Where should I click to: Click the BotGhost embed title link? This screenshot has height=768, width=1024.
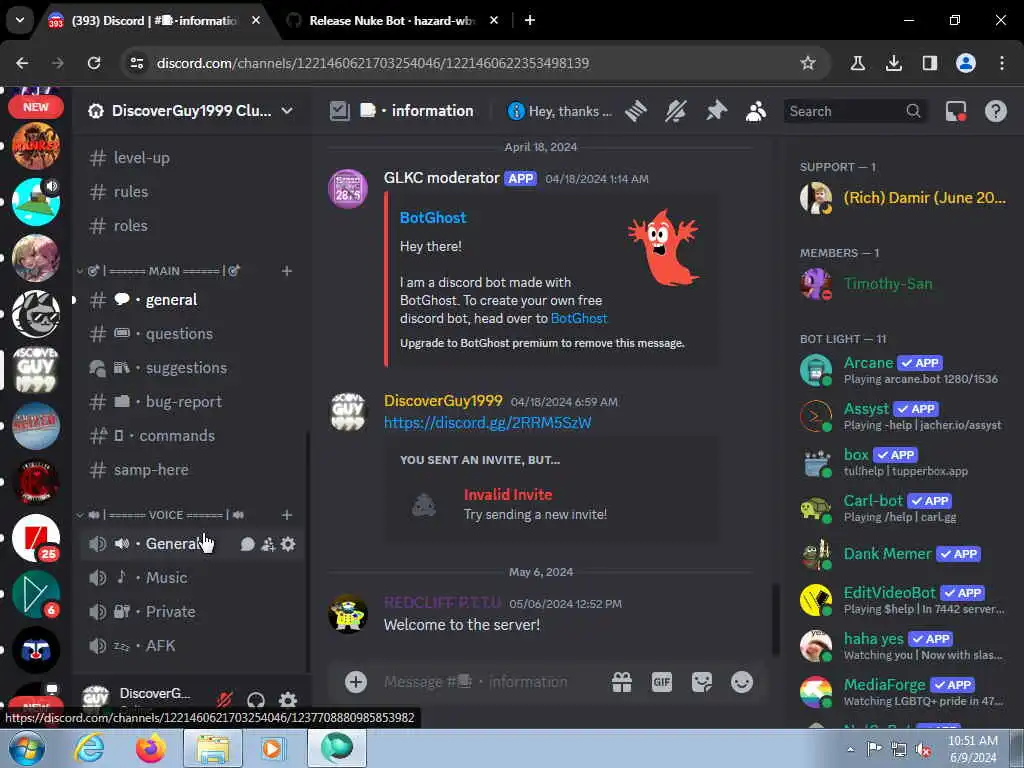[433, 218]
